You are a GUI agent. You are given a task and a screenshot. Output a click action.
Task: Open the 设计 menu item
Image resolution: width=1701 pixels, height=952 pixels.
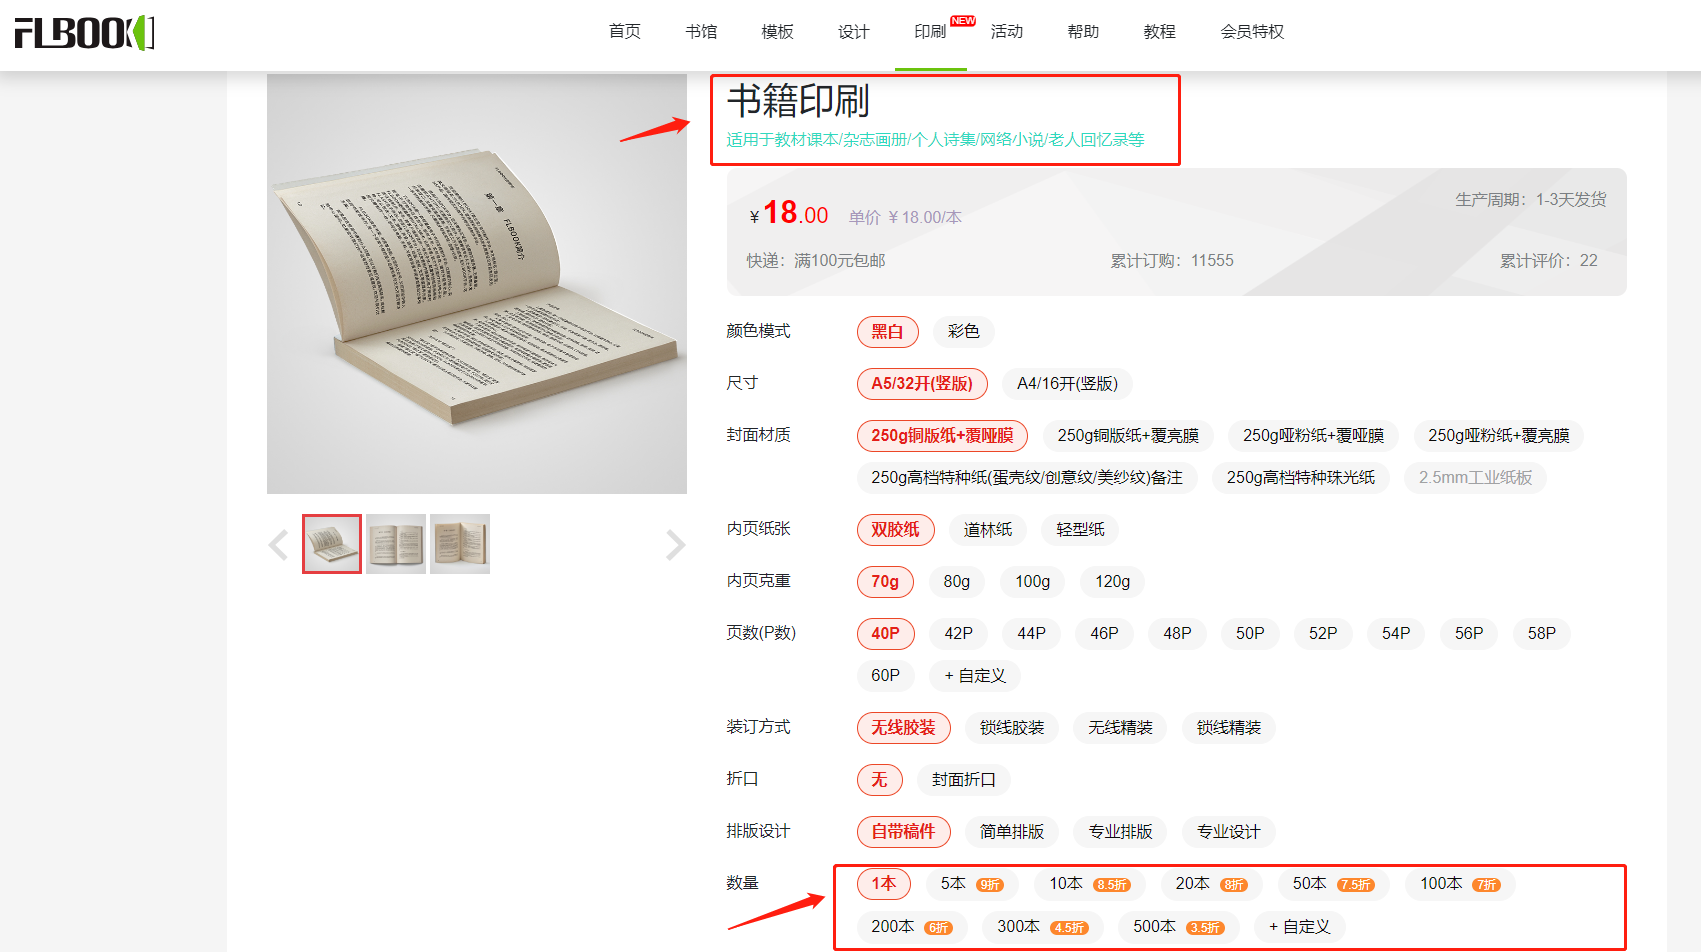(x=854, y=32)
